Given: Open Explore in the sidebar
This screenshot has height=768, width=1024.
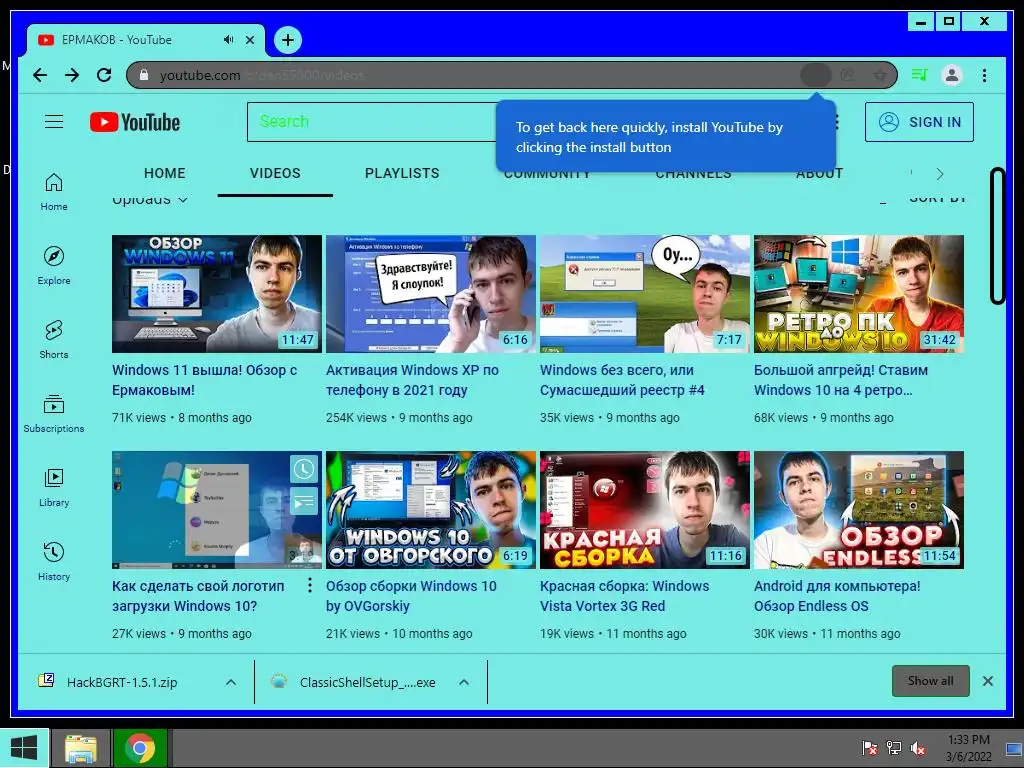Looking at the screenshot, I should (54, 266).
